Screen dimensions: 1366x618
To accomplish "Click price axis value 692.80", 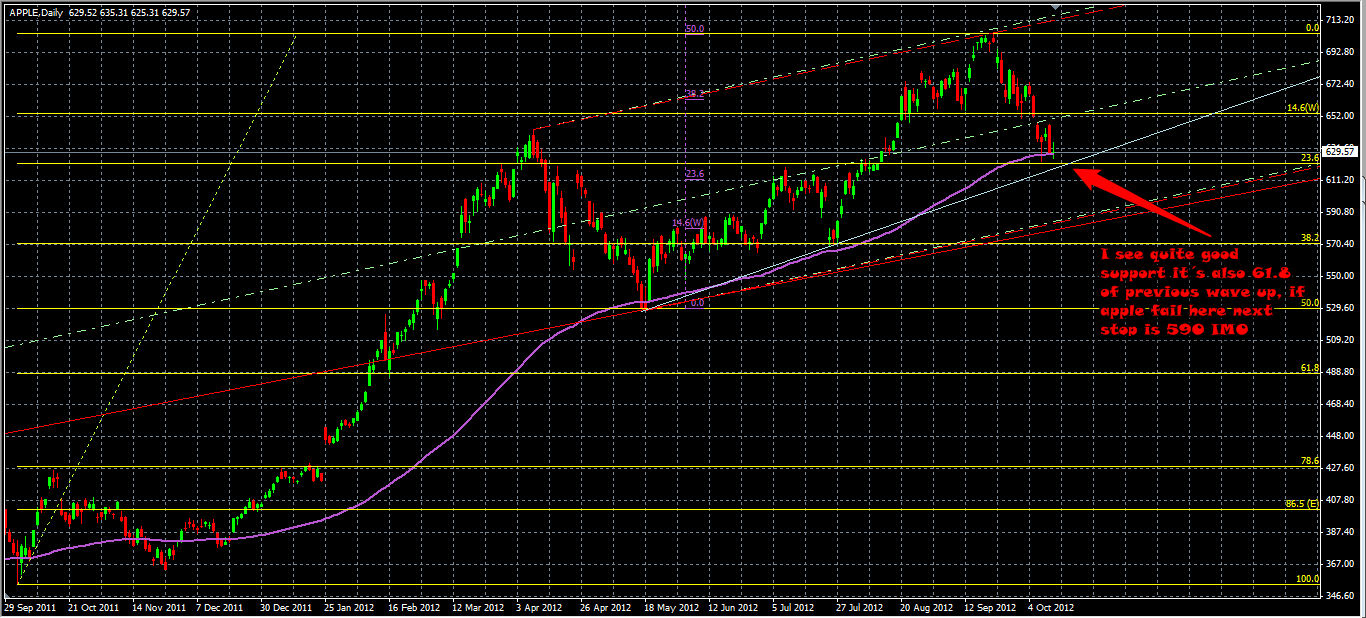I will click(x=1339, y=51).
